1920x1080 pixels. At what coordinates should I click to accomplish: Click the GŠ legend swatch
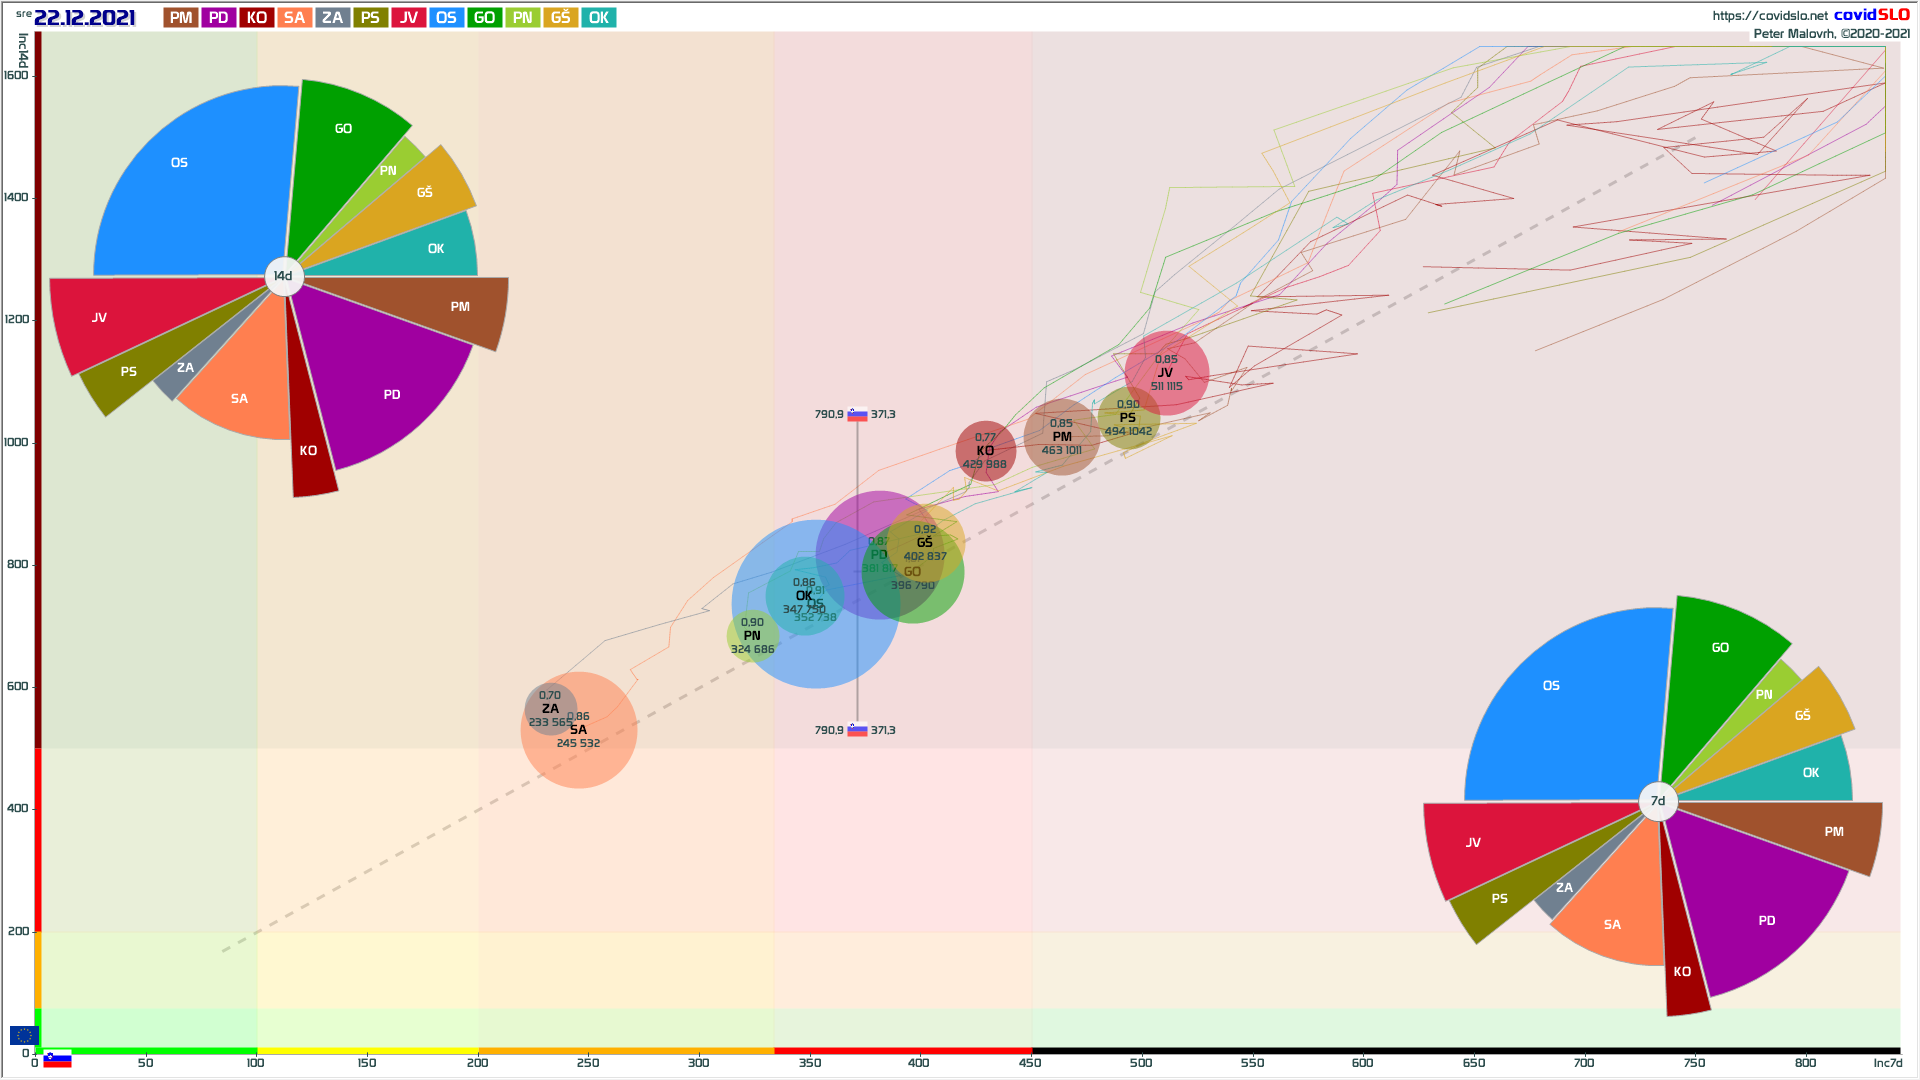point(560,18)
